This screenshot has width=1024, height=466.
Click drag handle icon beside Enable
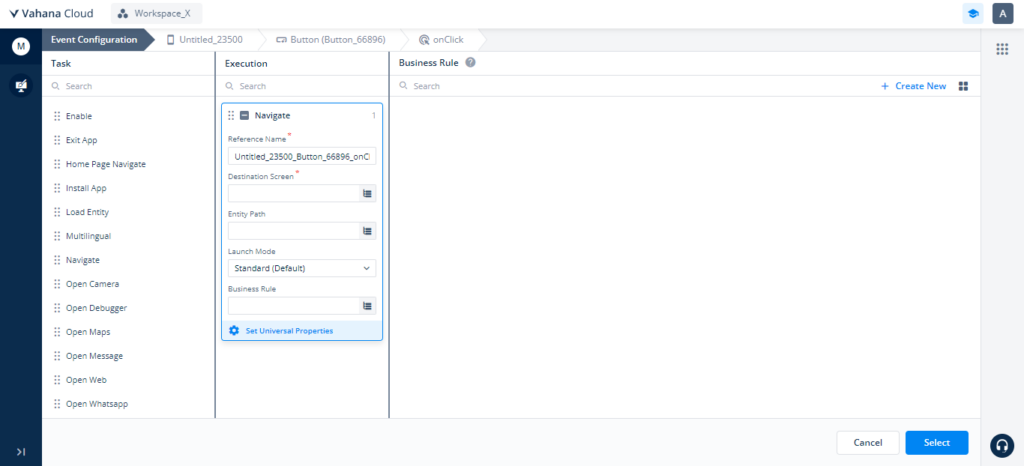point(57,116)
